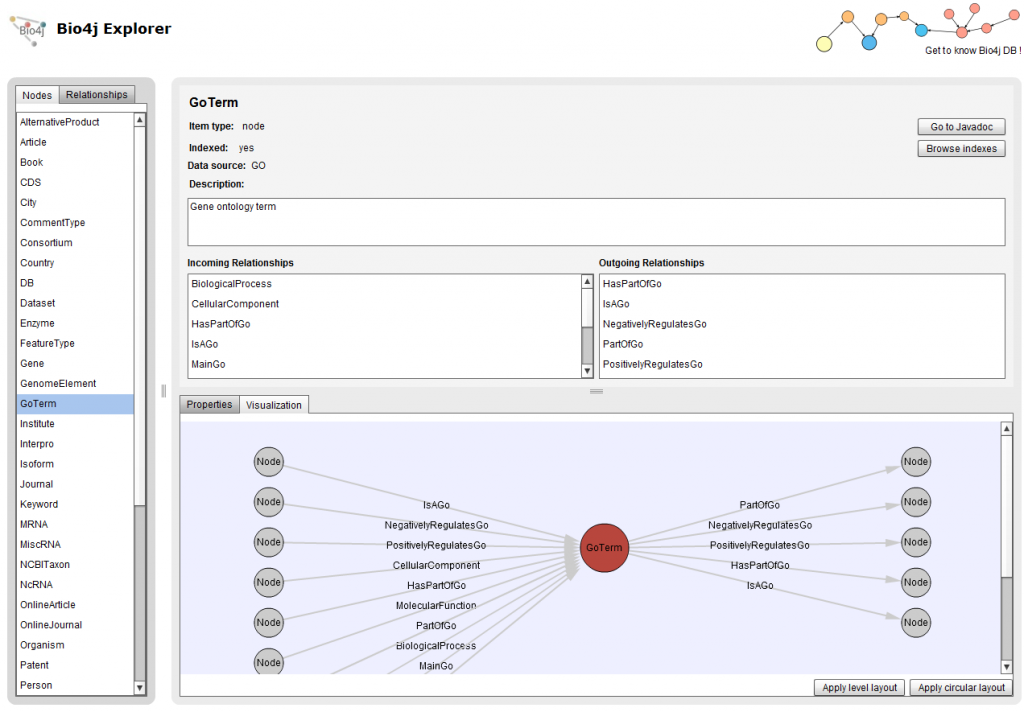Click visualization panel scroll-down arrow
Screen dimensions: 1024x712
coord(1006,667)
